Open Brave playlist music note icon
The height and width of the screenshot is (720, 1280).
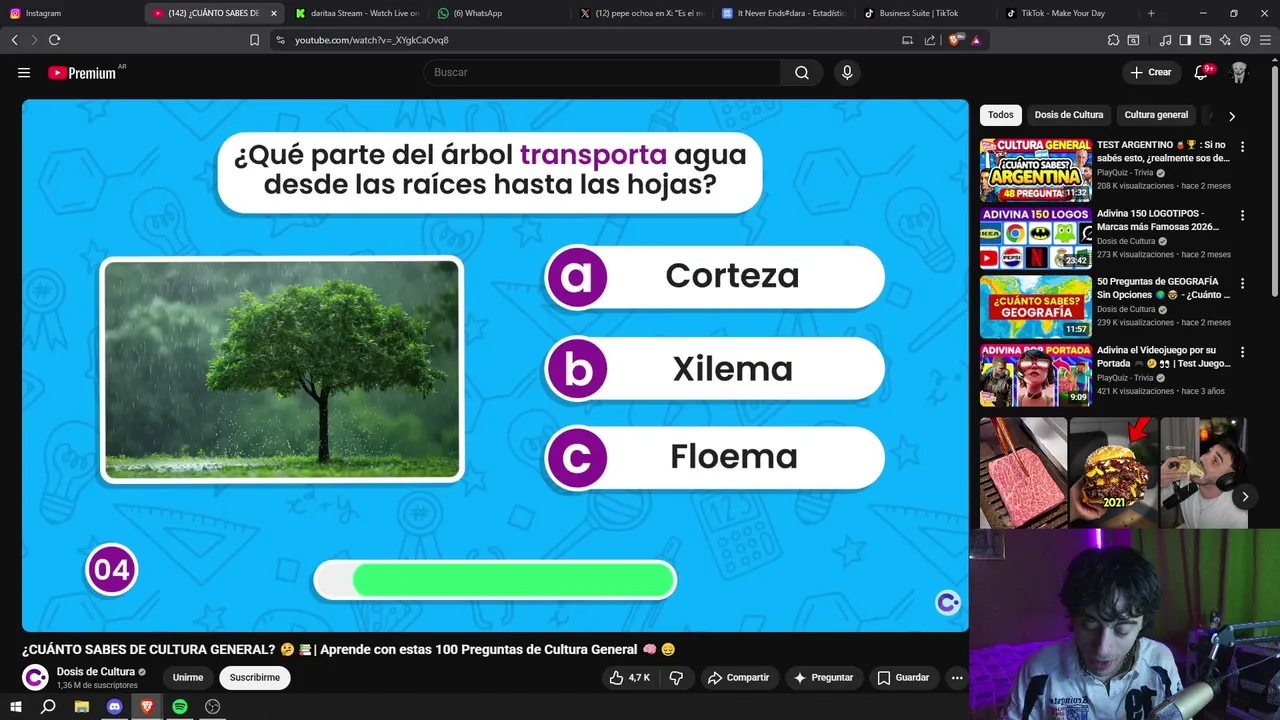coord(1165,40)
